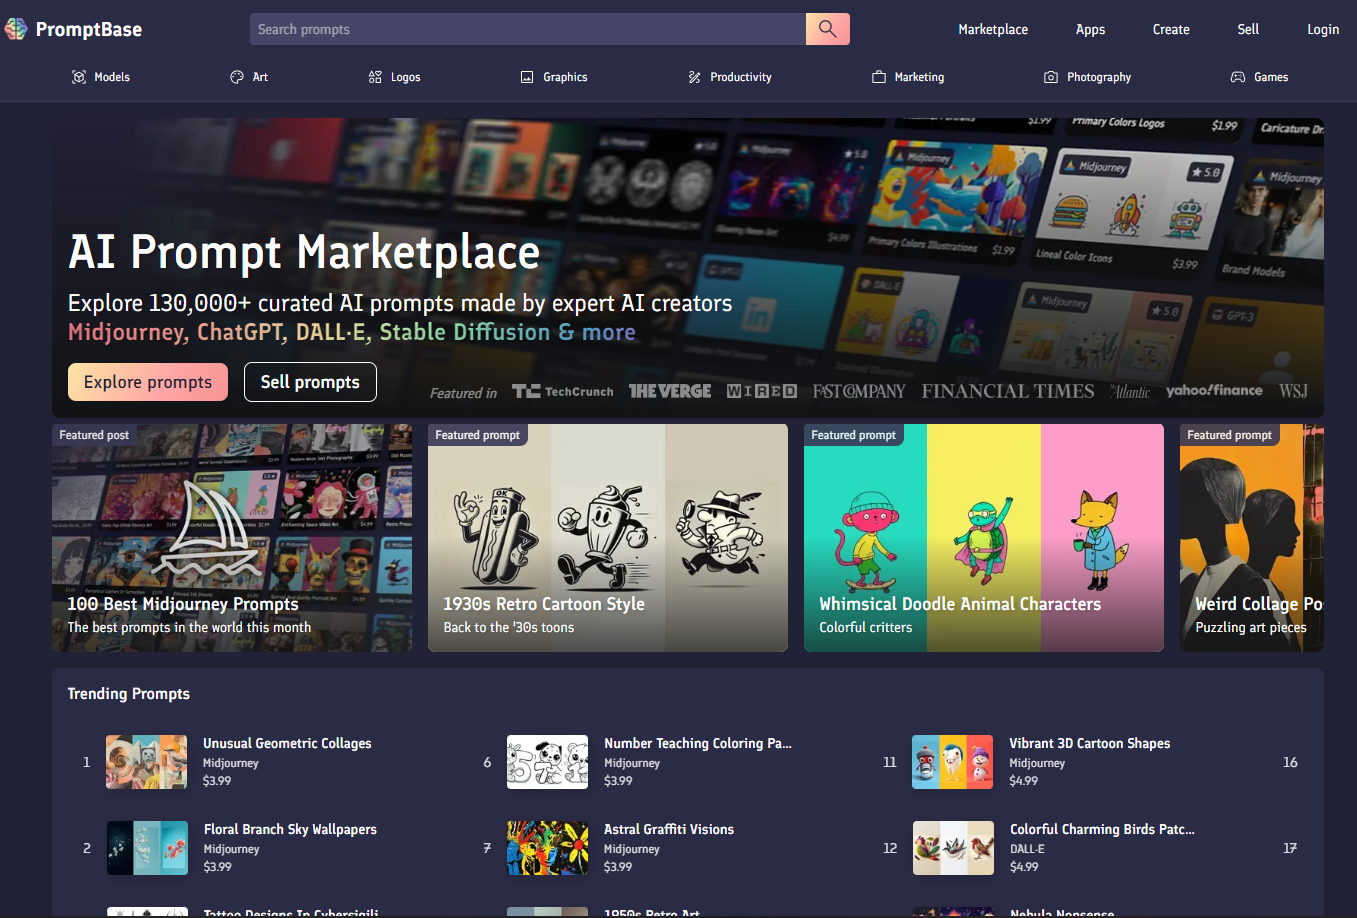This screenshot has height=918, width=1357.
Task: Click the WIRED logo in Featured in
Action: [762, 391]
